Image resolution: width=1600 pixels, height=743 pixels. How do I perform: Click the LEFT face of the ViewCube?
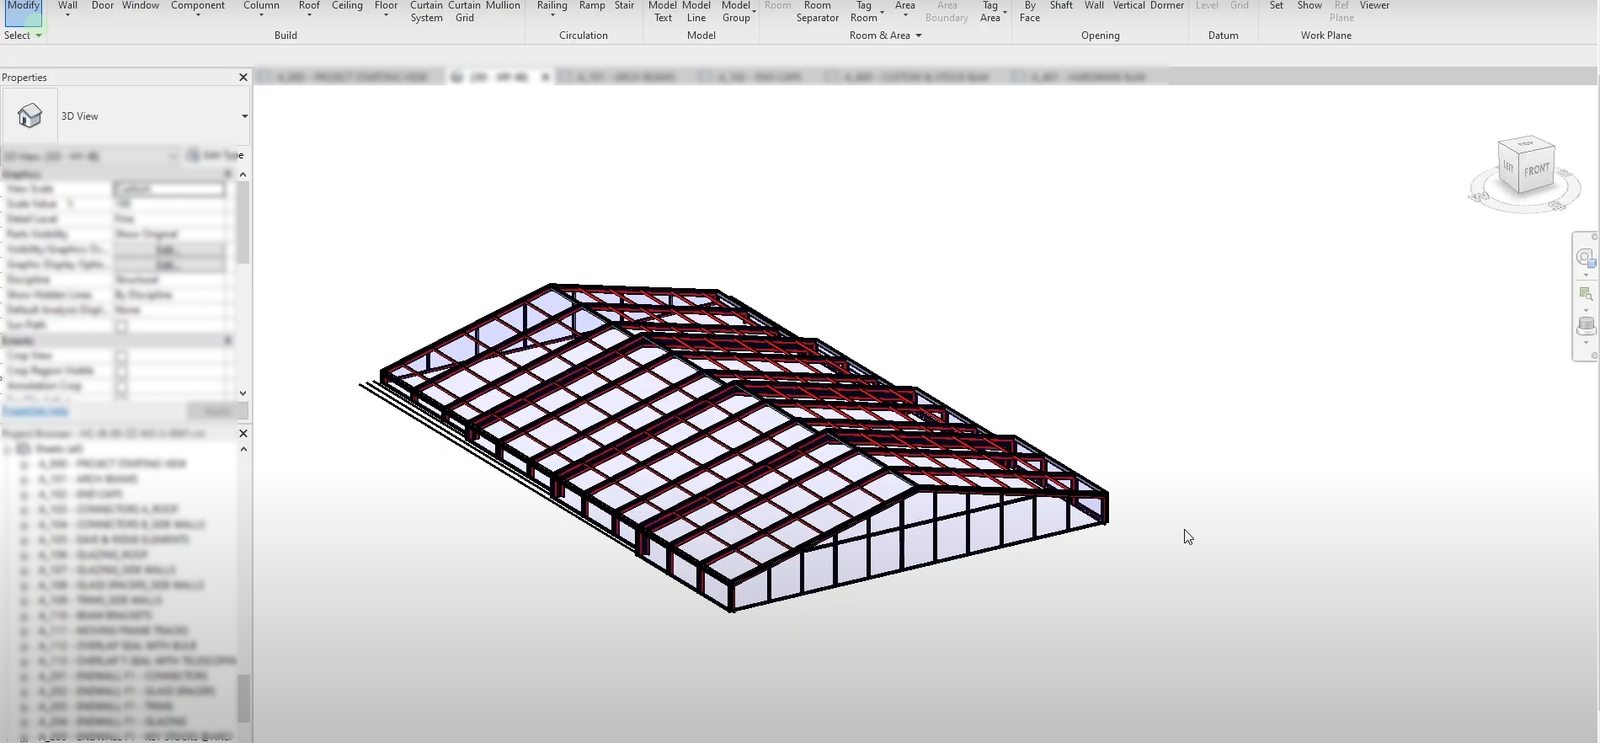pyautogui.click(x=1508, y=166)
